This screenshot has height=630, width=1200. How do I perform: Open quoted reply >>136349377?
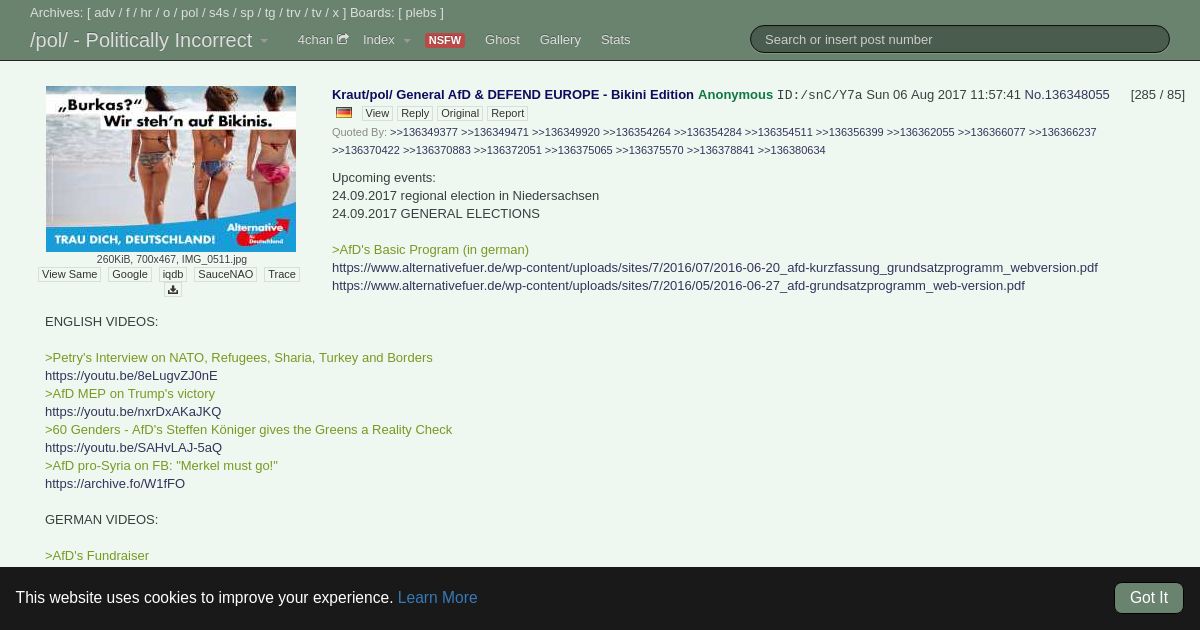point(424,132)
